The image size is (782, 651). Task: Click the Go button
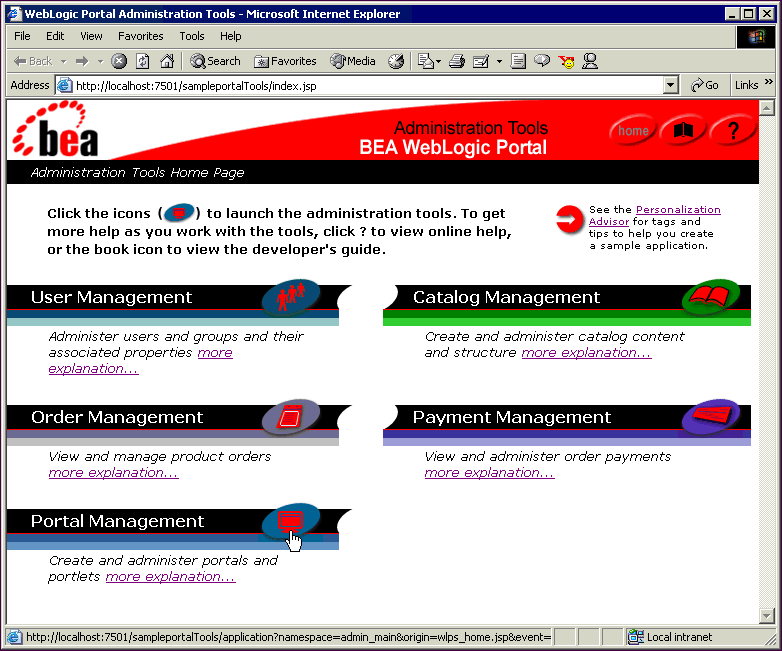coord(705,85)
